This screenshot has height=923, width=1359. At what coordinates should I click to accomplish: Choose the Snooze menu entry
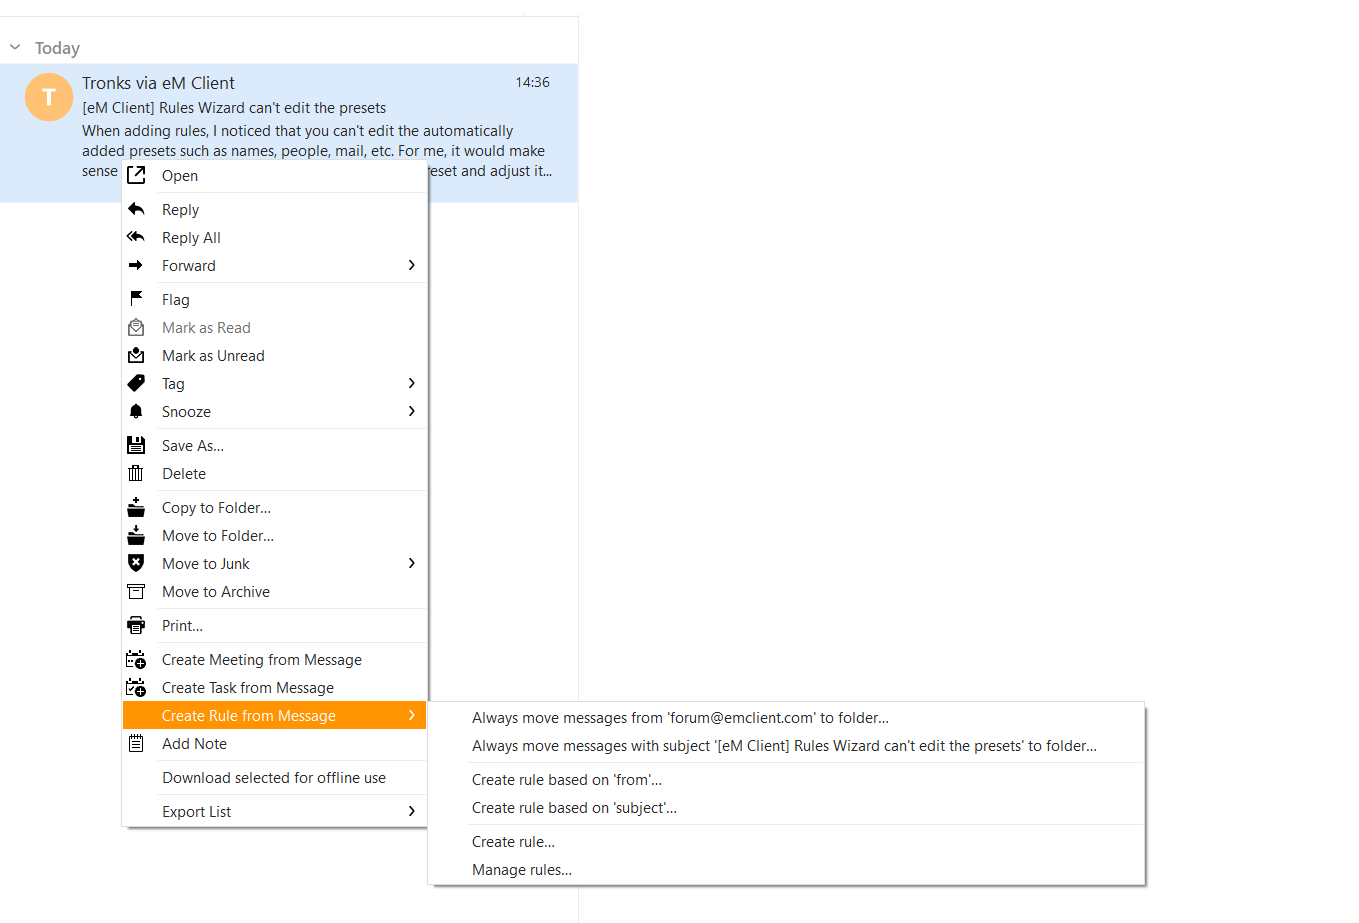274,412
